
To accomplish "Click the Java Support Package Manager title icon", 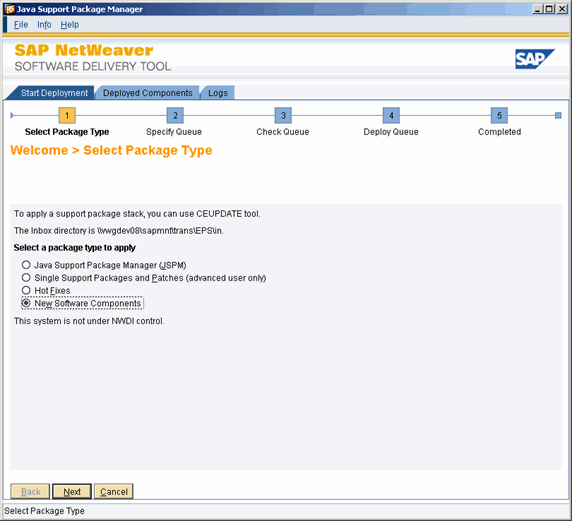I will [10, 9].
